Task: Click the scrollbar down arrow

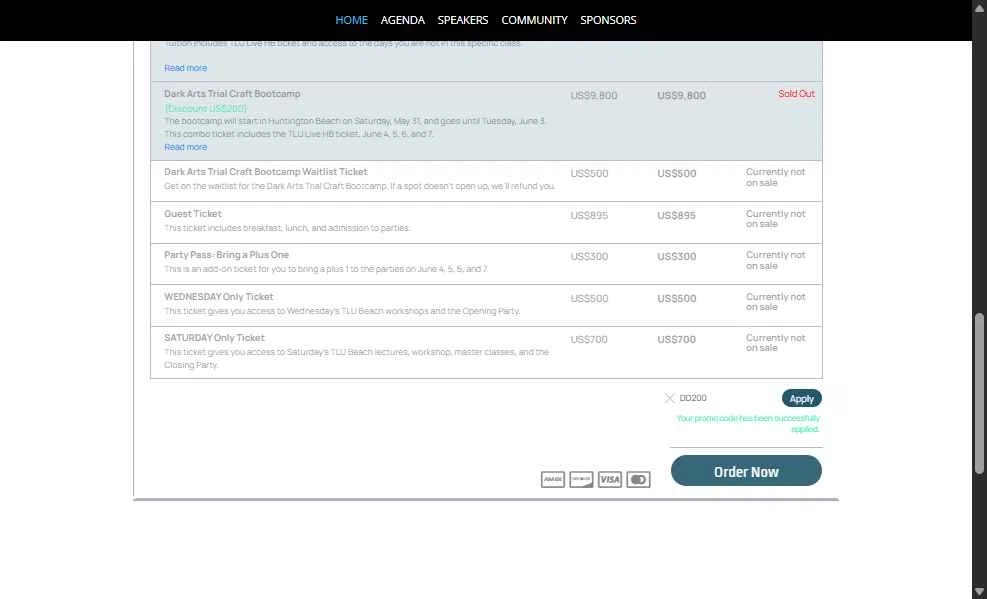Action: point(979,591)
